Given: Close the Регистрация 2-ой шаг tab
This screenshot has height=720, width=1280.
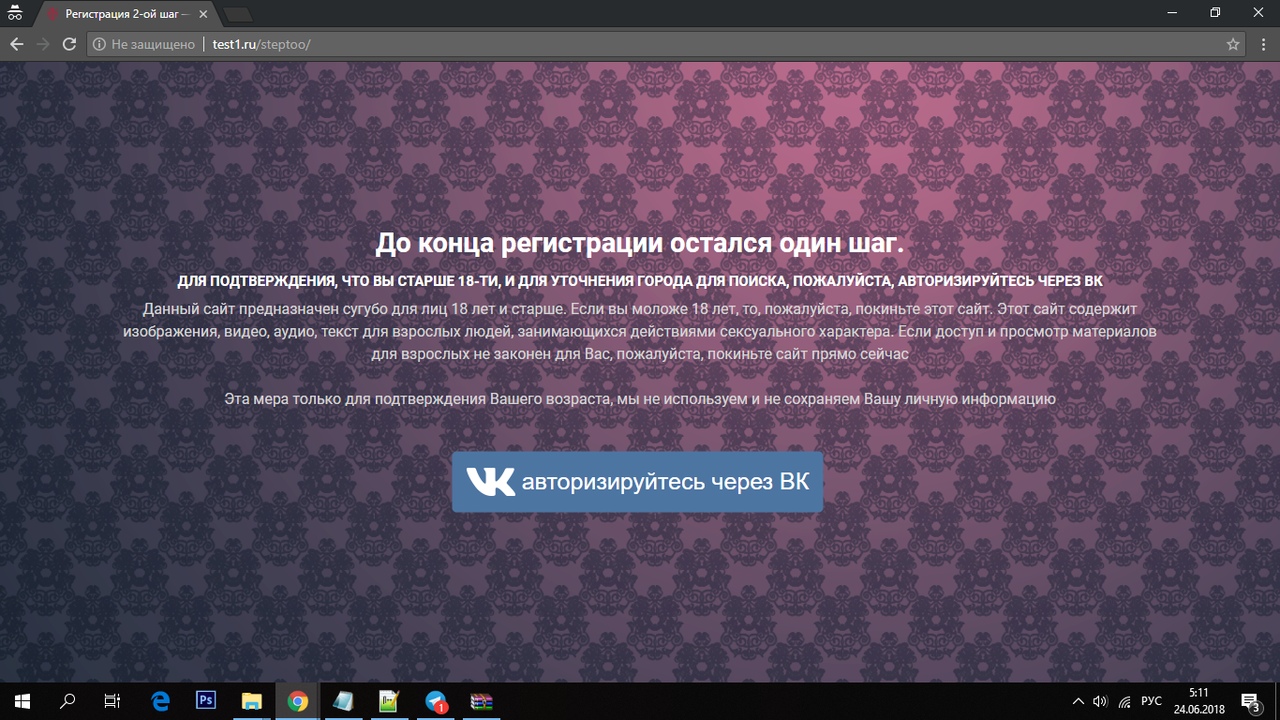Looking at the screenshot, I should (201, 14).
